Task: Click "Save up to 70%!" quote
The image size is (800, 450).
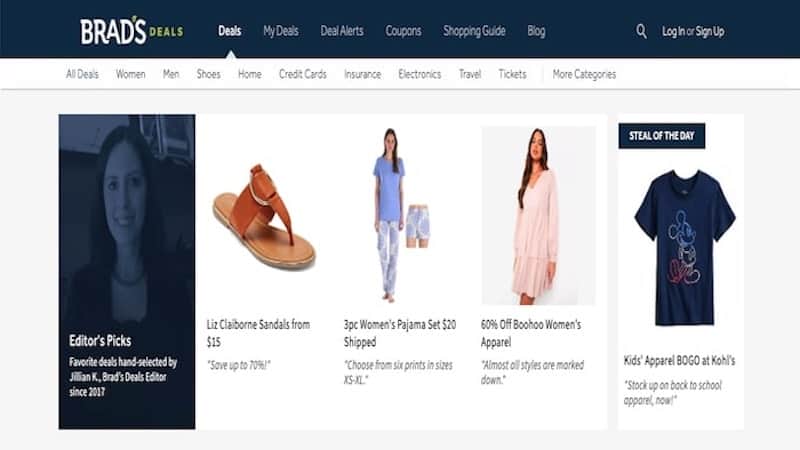Action: point(239,365)
